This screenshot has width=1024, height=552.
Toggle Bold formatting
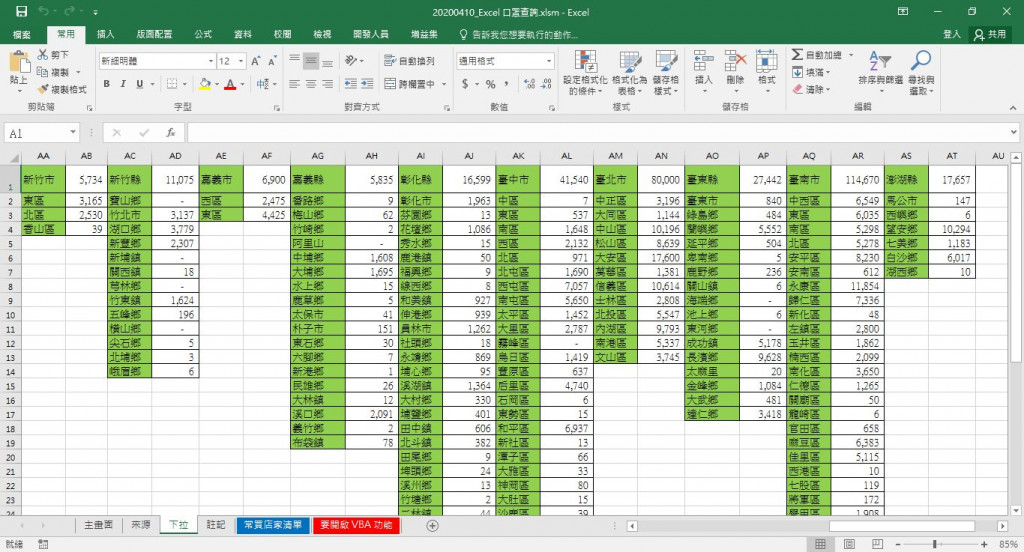106,84
